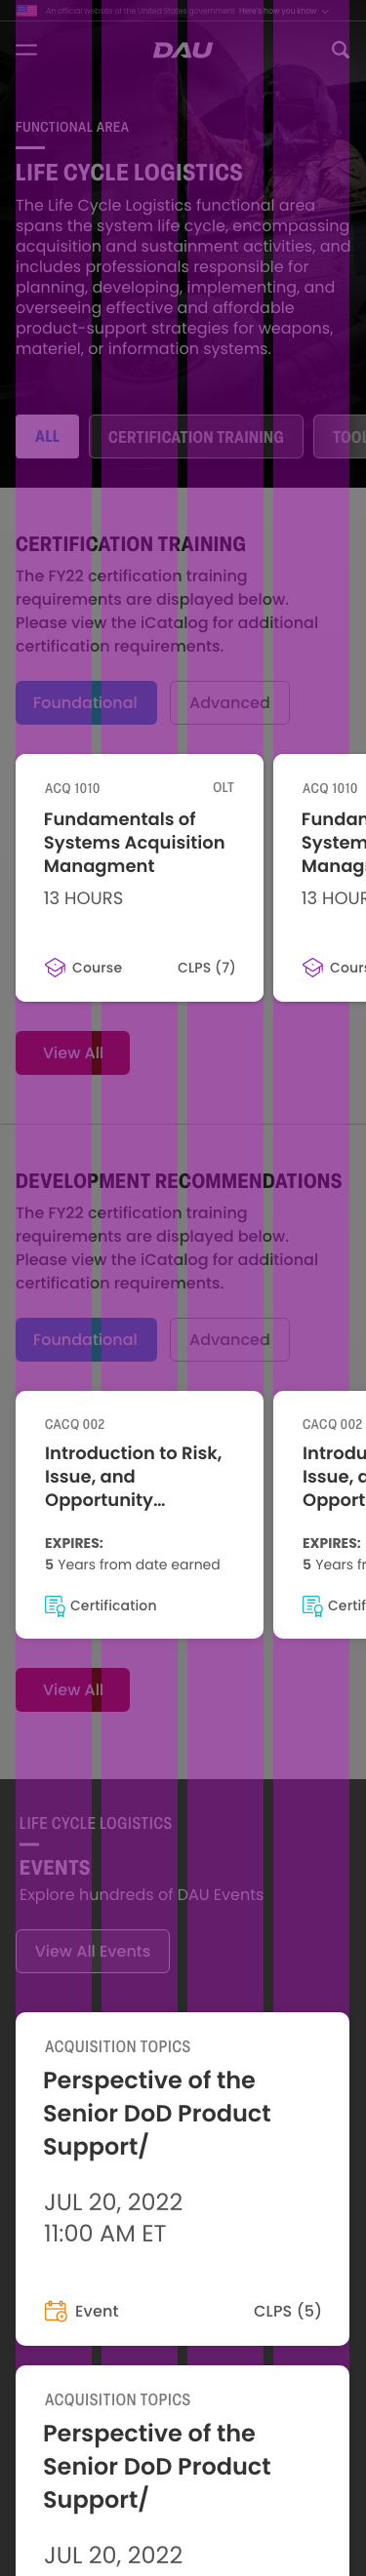Open Fundamentals of Systems Acquisition Managment card
This screenshot has width=366, height=2576.
tap(140, 878)
